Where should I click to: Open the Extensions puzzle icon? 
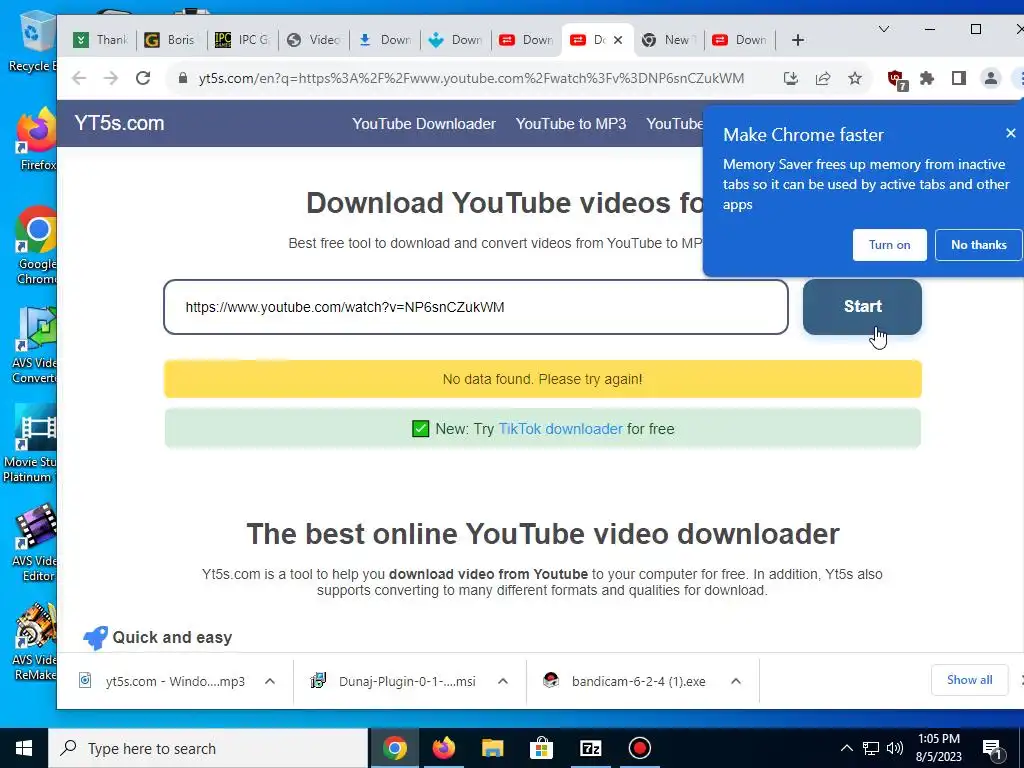[x=927, y=79]
